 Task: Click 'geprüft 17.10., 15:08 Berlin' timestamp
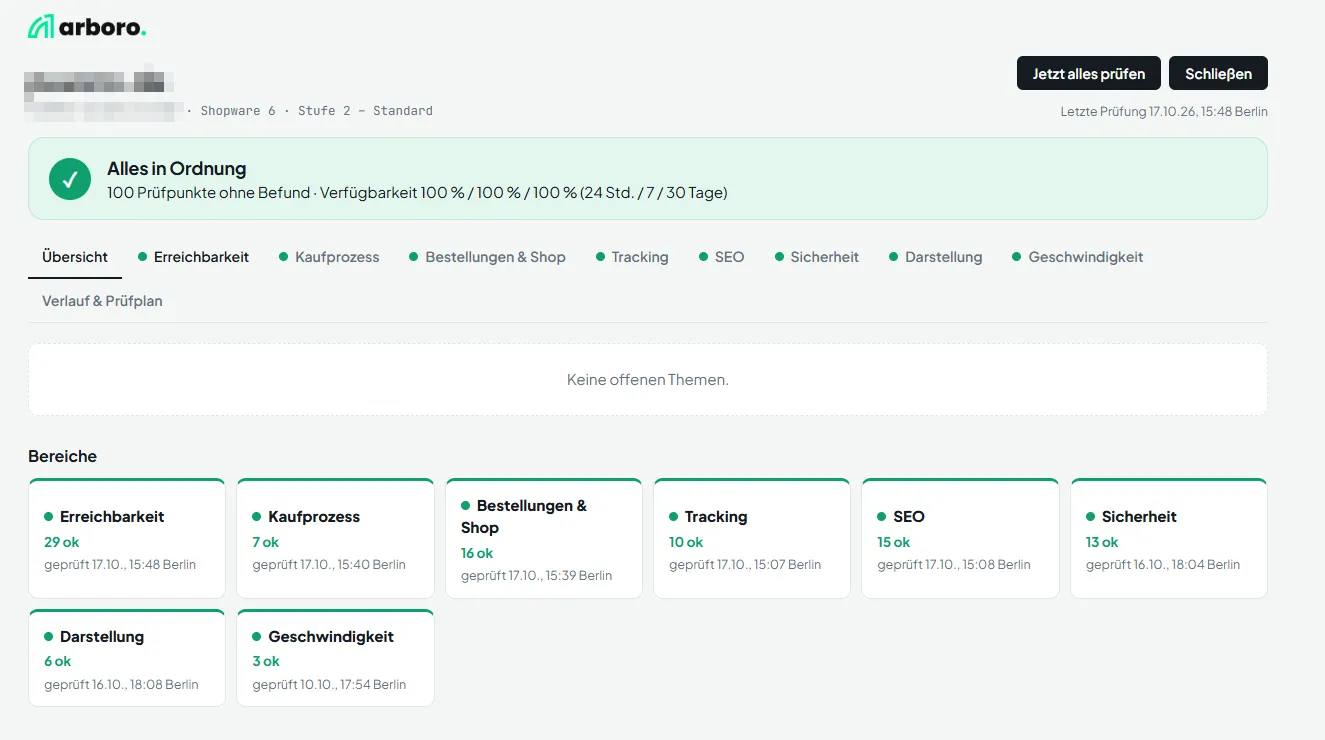point(954,565)
